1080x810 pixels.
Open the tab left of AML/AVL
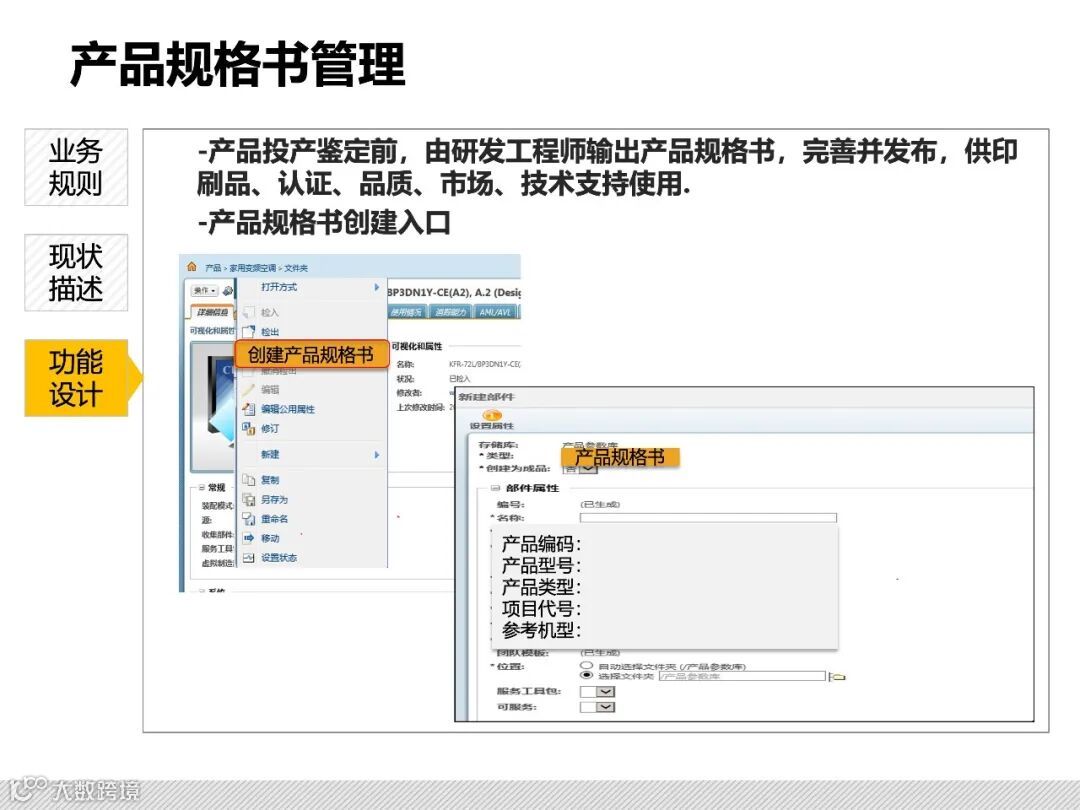(450, 312)
